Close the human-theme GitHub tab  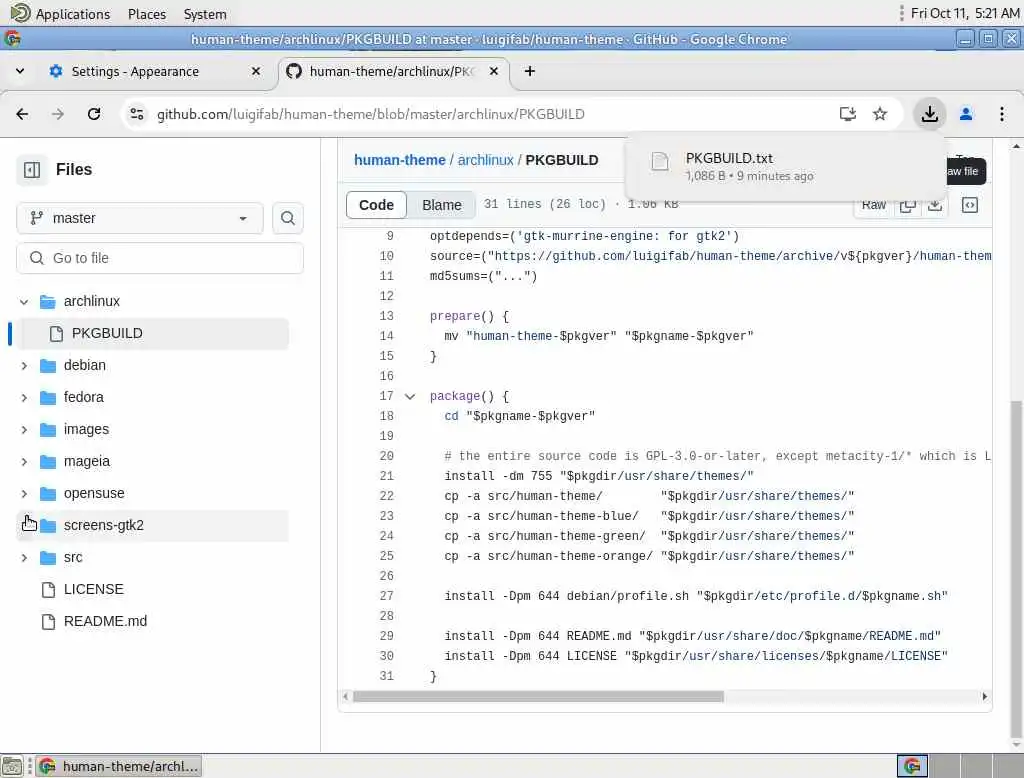[x=494, y=71]
